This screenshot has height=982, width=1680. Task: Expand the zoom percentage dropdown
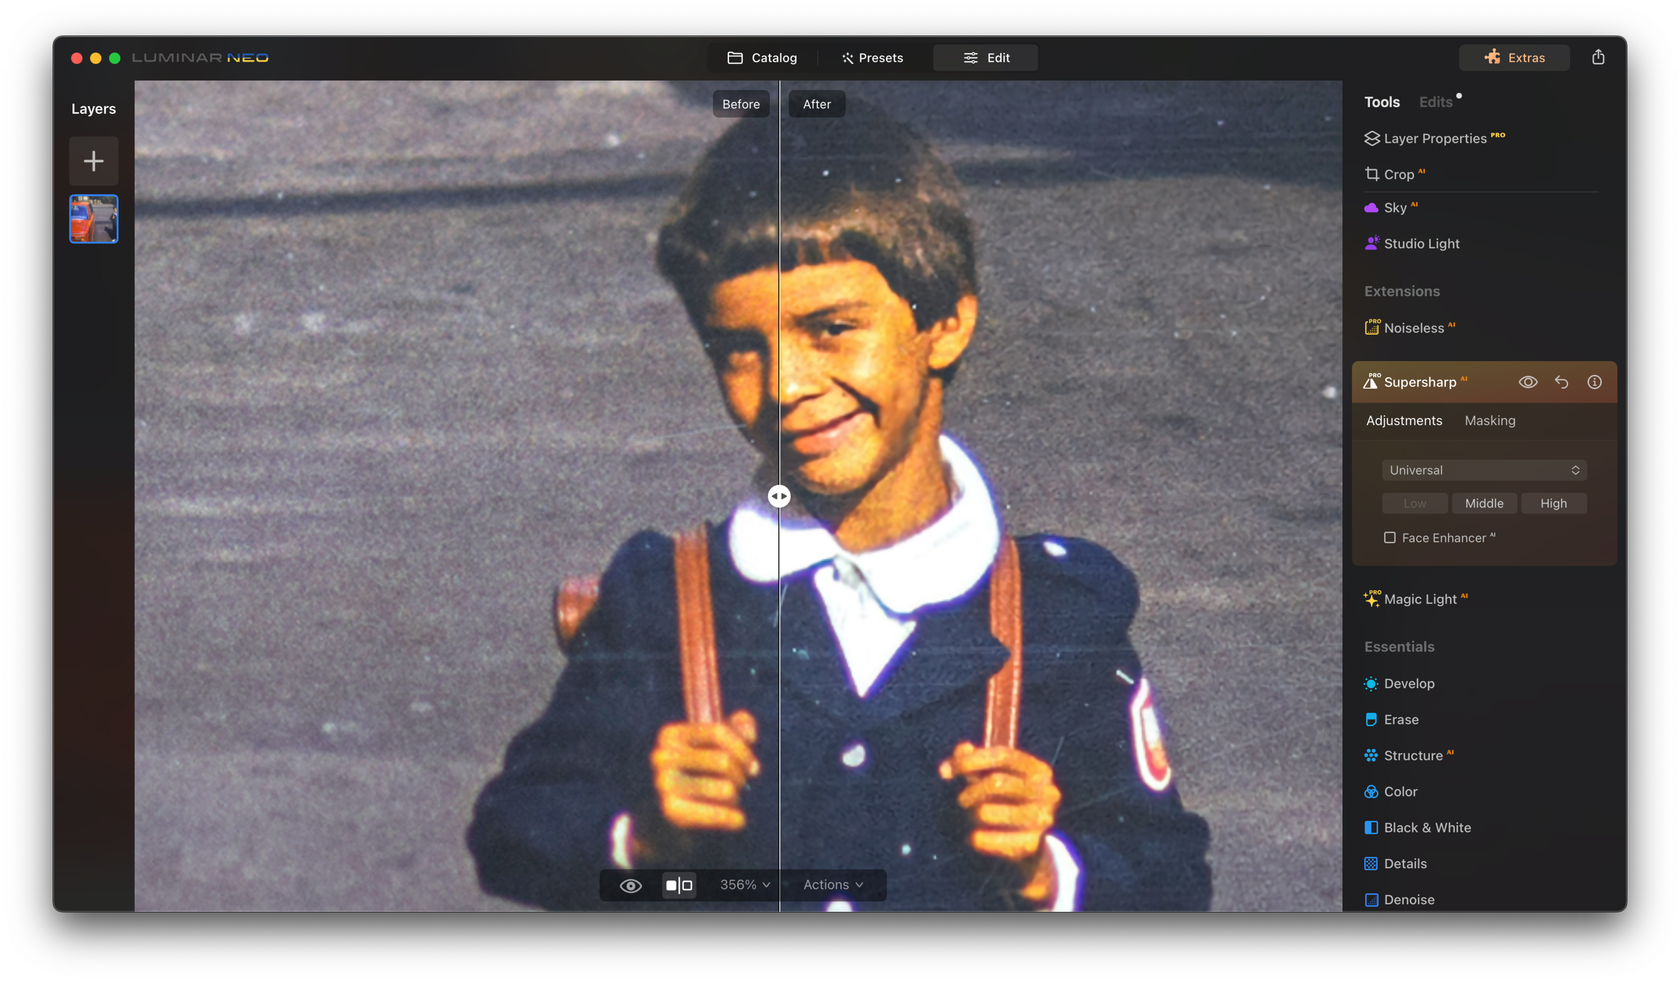coord(742,885)
